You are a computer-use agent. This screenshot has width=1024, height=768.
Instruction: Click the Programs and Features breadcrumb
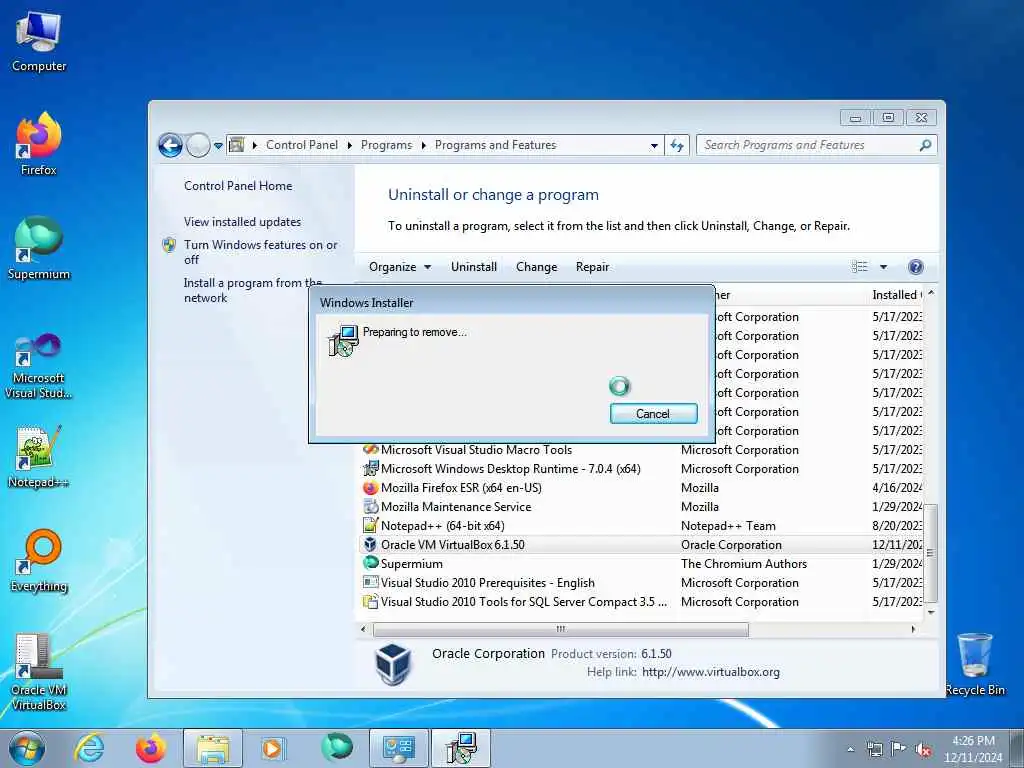pos(496,145)
